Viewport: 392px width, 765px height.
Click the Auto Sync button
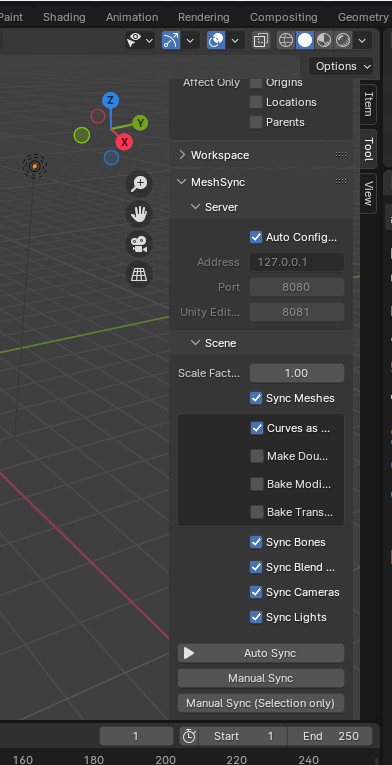[x=261, y=653]
